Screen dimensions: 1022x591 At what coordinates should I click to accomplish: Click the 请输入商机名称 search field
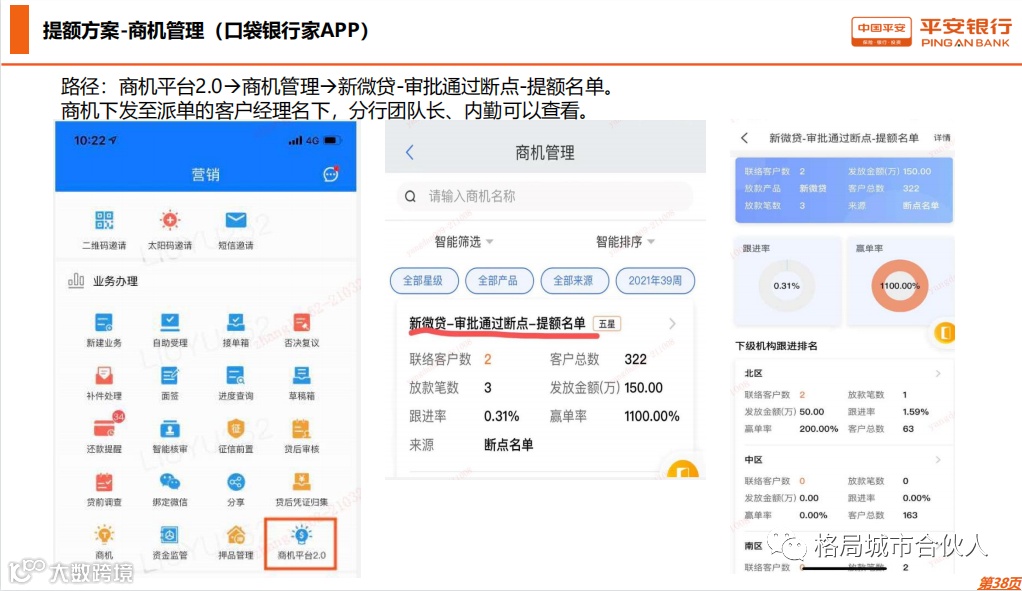pyautogui.click(x=545, y=196)
